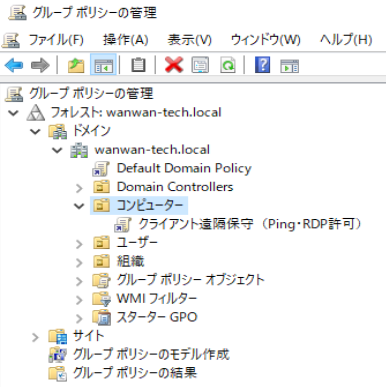Click the グループ ポリシー オブジェクト folder icon
This screenshot has height=387, width=386.
coord(101,280)
